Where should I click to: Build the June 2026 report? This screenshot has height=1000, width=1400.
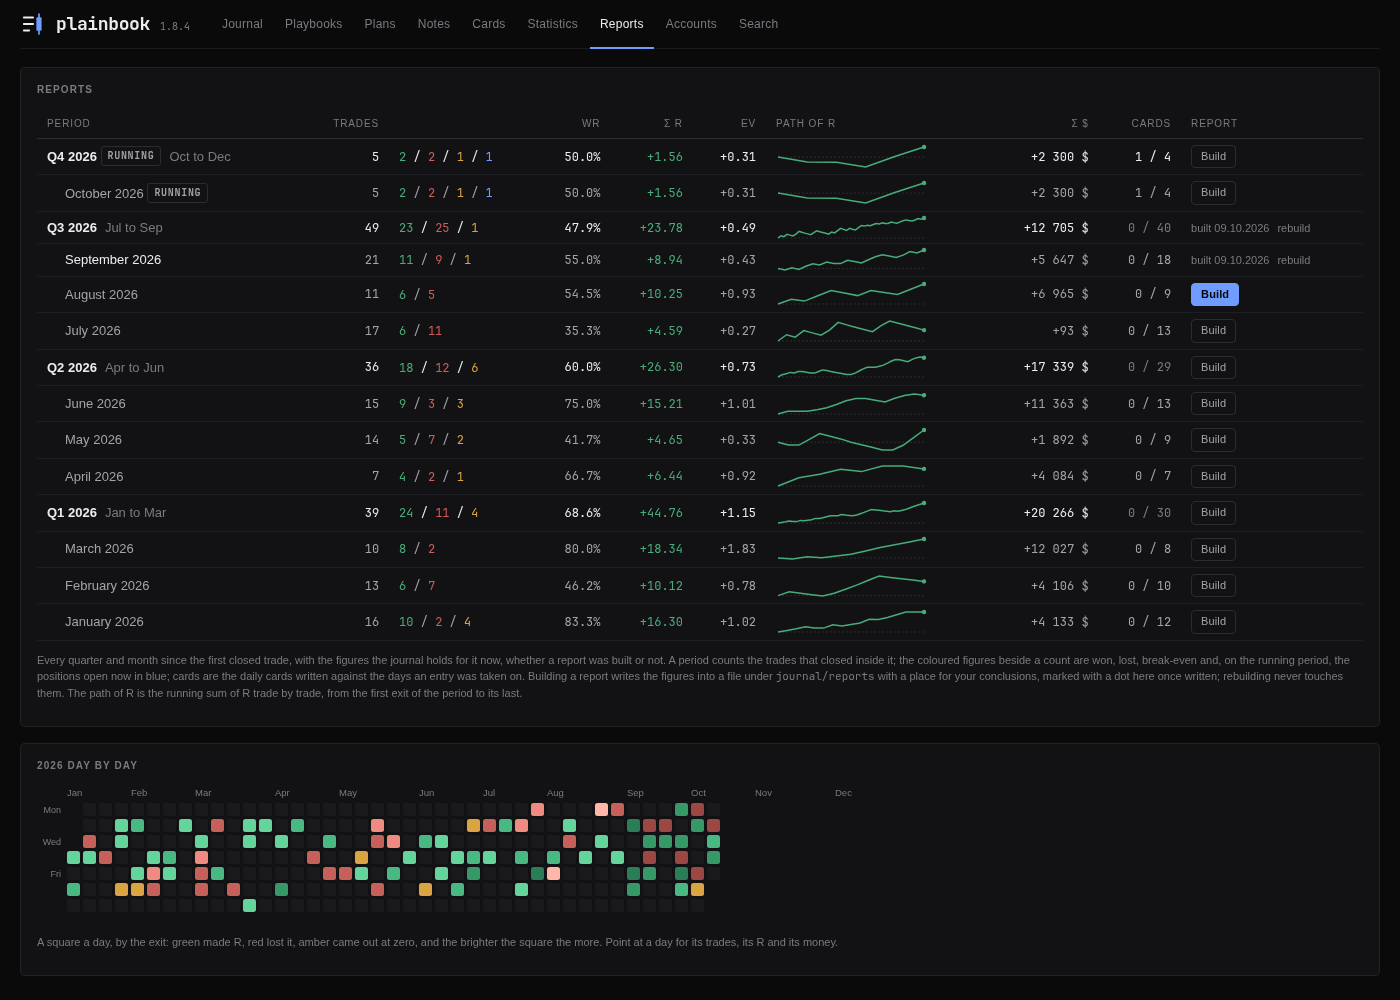[1213, 404]
